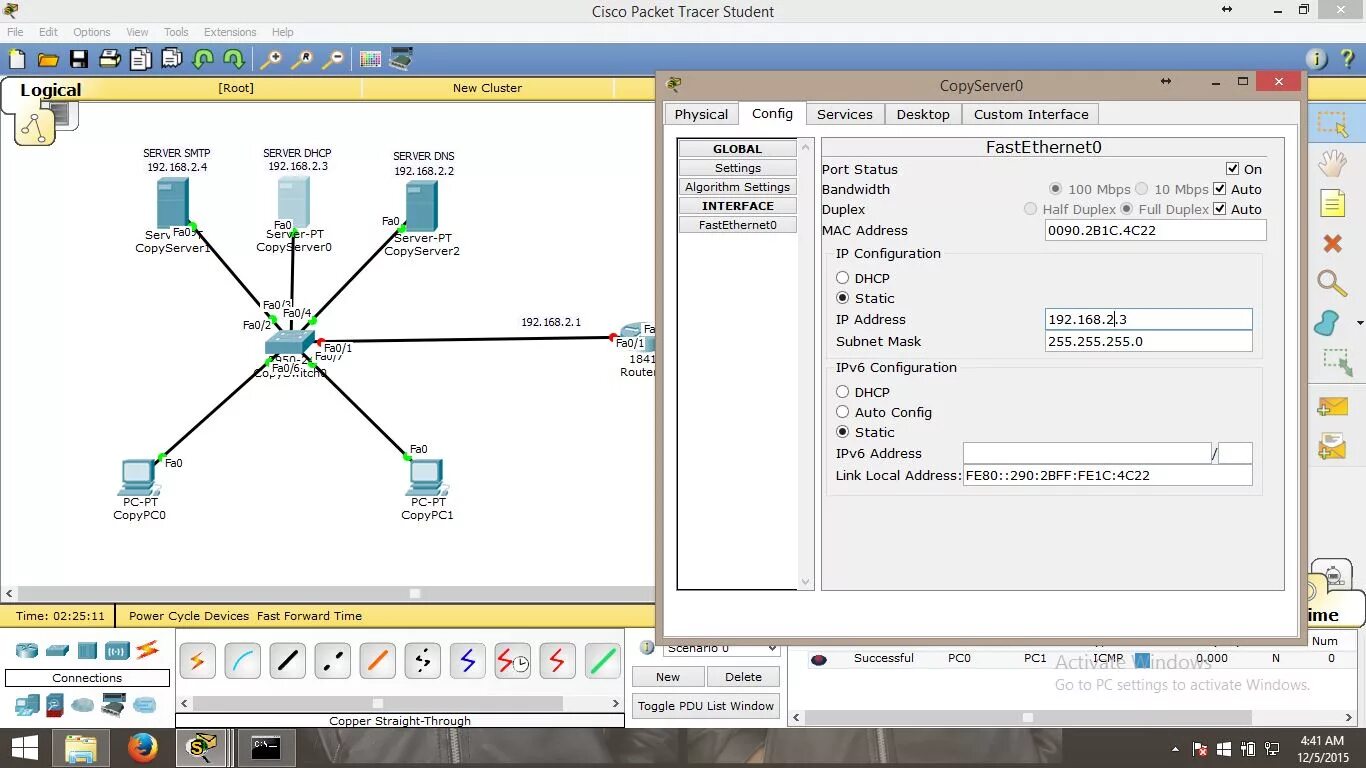This screenshot has width=1366, height=768.
Task: Select the Wireless Devices category
Action: [x=117, y=650]
